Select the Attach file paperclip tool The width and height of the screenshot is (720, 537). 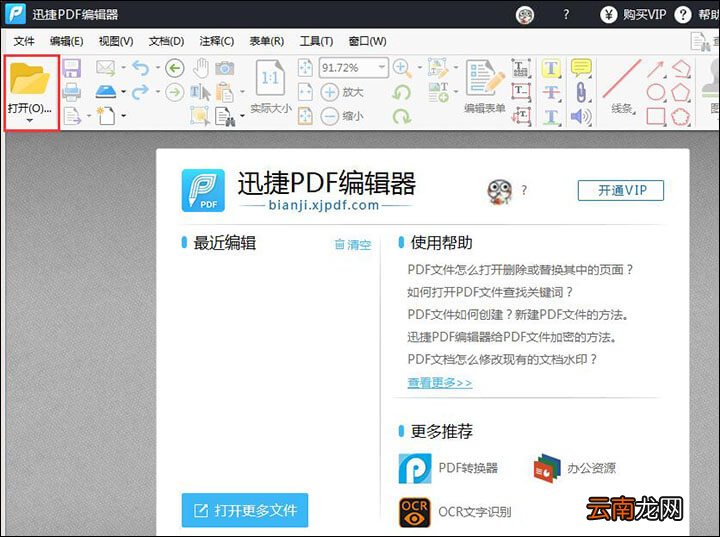click(x=581, y=92)
